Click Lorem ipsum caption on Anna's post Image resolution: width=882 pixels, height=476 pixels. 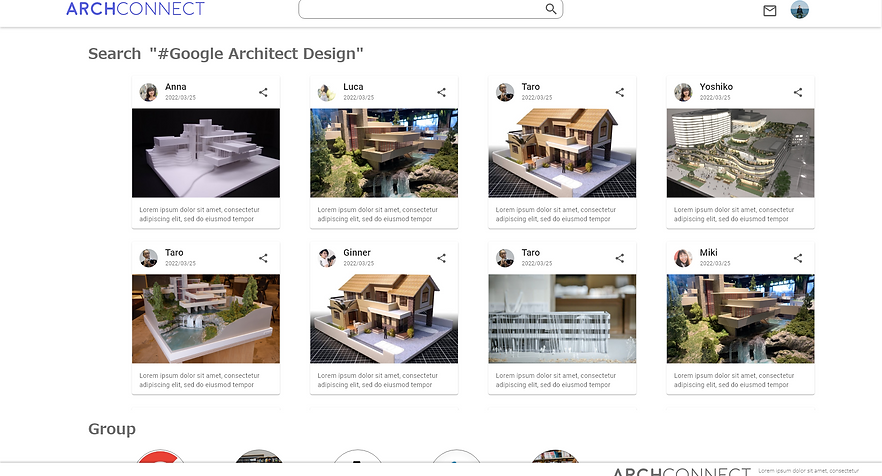[200, 214]
